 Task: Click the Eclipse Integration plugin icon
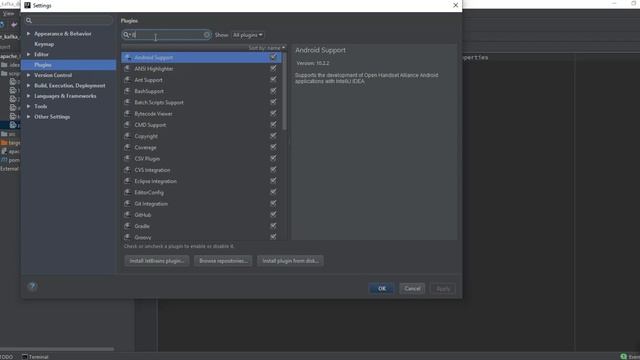[x=127, y=181]
